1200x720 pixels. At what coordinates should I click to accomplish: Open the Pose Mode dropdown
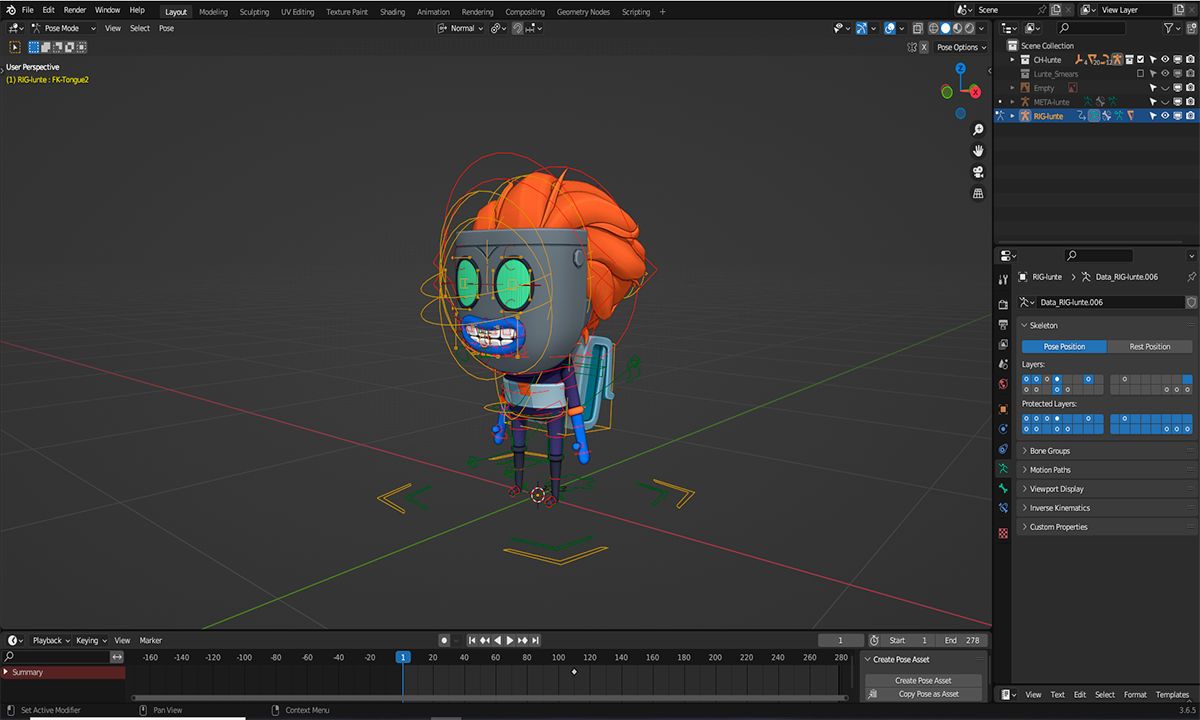[x=62, y=28]
